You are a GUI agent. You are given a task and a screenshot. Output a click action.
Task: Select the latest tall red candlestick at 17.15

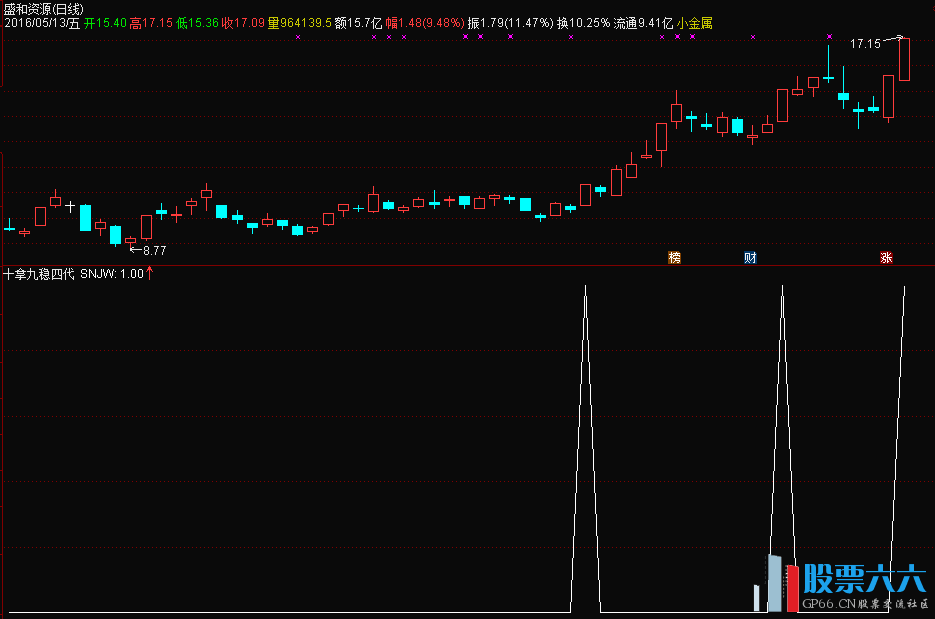coord(904,60)
